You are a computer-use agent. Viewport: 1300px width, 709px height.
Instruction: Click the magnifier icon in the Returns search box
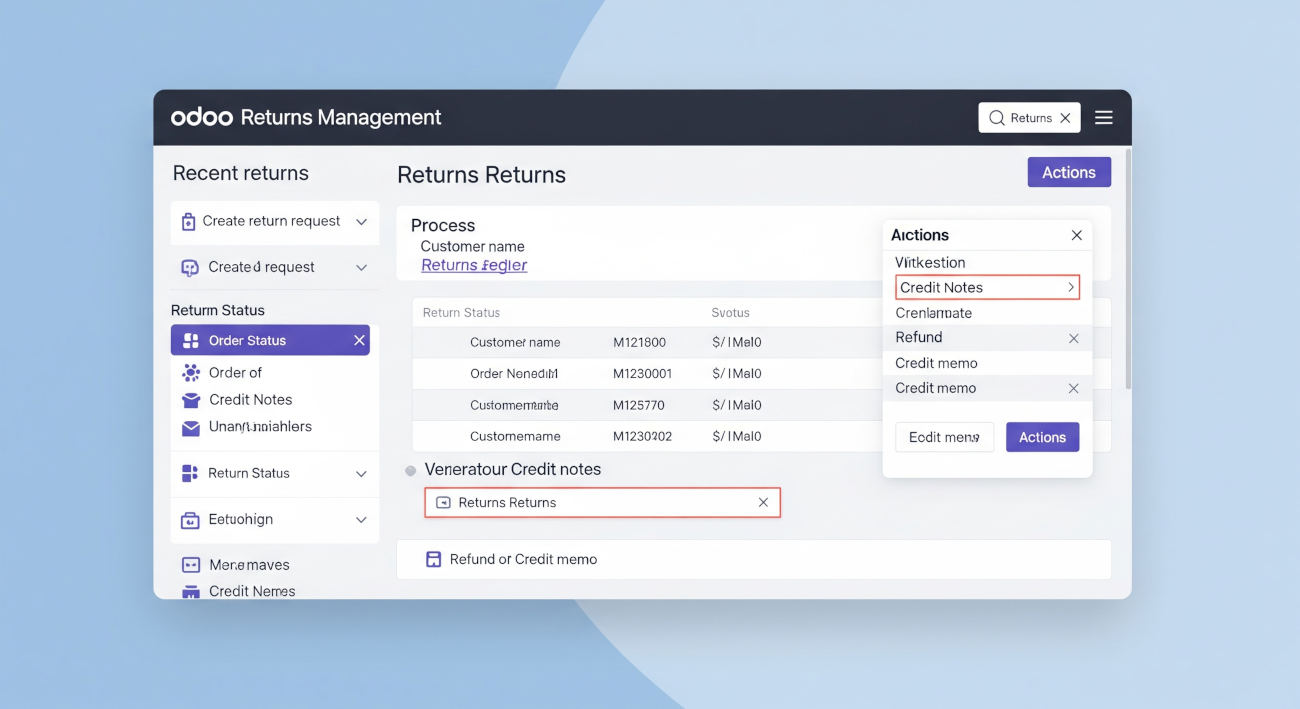point(997,117)
